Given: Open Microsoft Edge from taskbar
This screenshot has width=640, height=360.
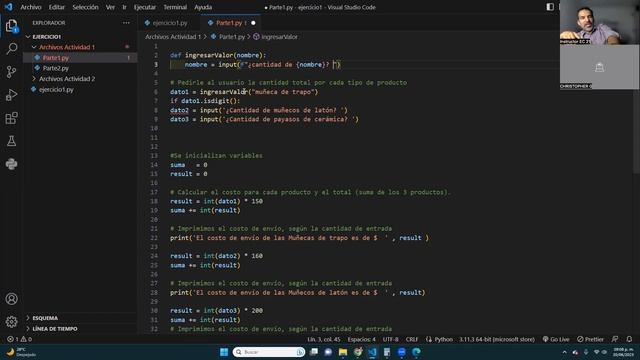Looking at the screenshot, I should click(x=416, y=352).
